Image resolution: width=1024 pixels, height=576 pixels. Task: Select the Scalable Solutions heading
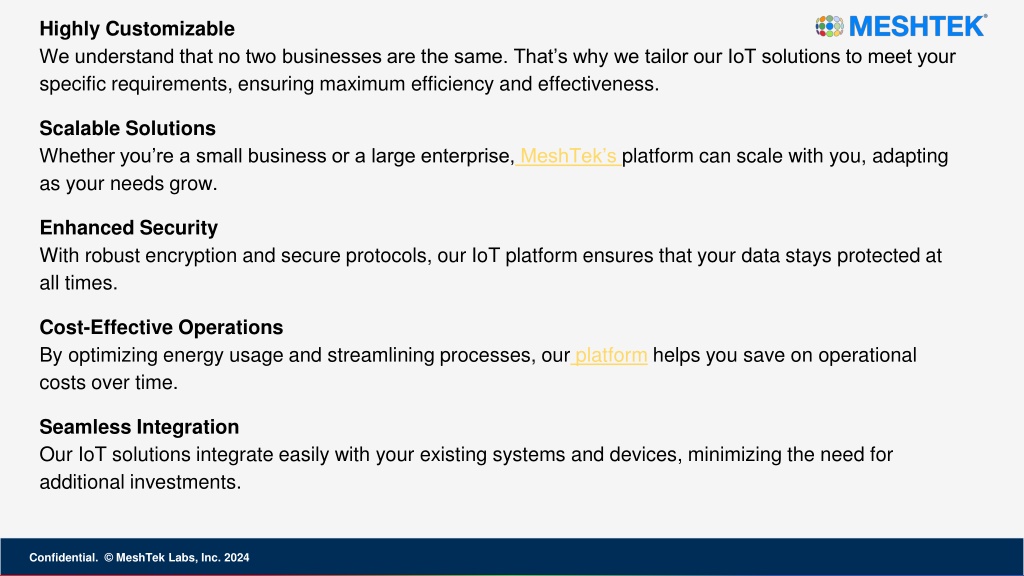click(x=127, y=128)
